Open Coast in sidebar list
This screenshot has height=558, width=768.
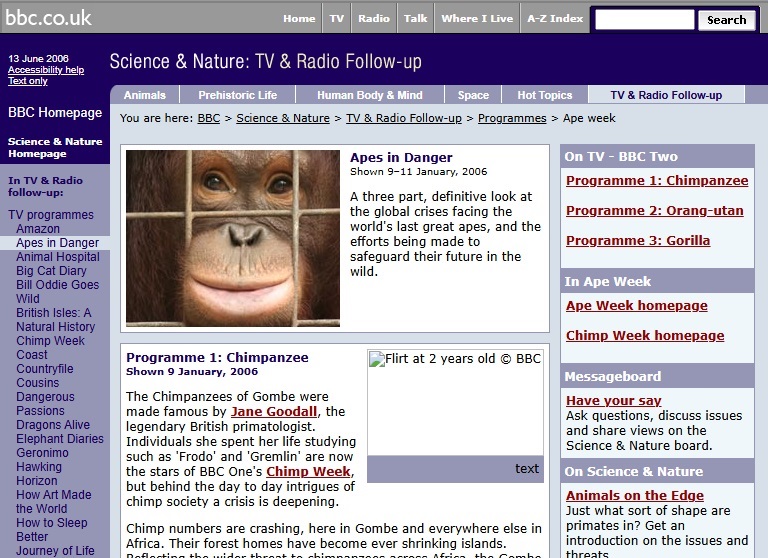point(32,355)
